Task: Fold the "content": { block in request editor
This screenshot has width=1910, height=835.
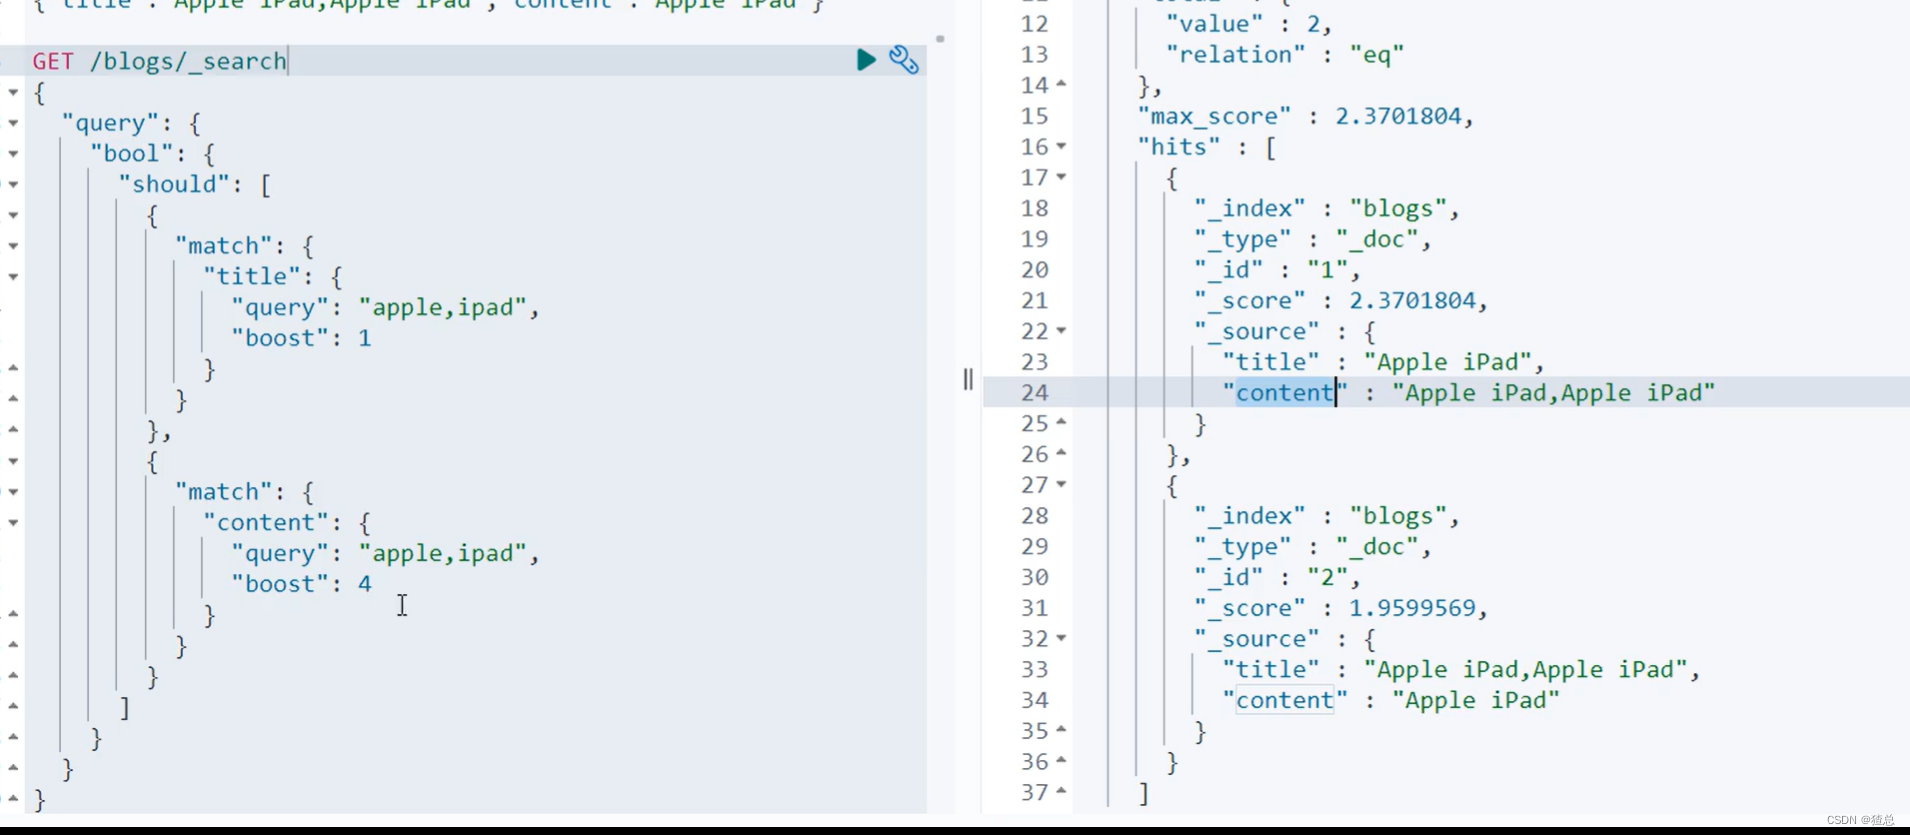Action: tap(13, 523)
